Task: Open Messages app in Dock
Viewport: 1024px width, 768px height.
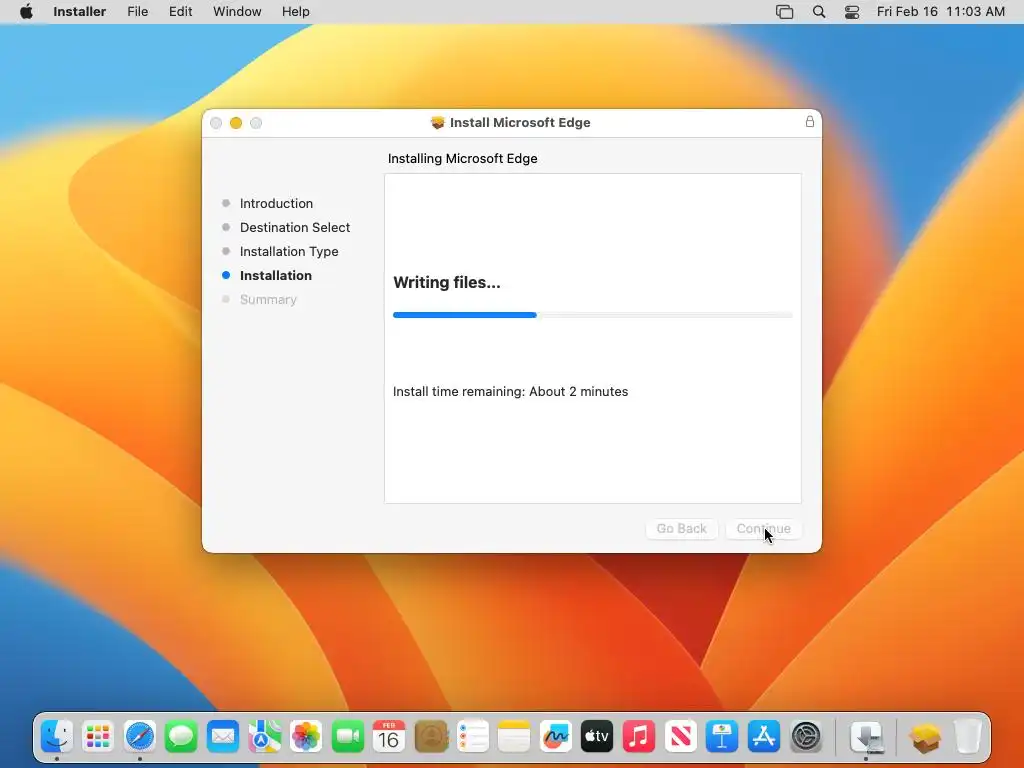Action: pos(181,737)
